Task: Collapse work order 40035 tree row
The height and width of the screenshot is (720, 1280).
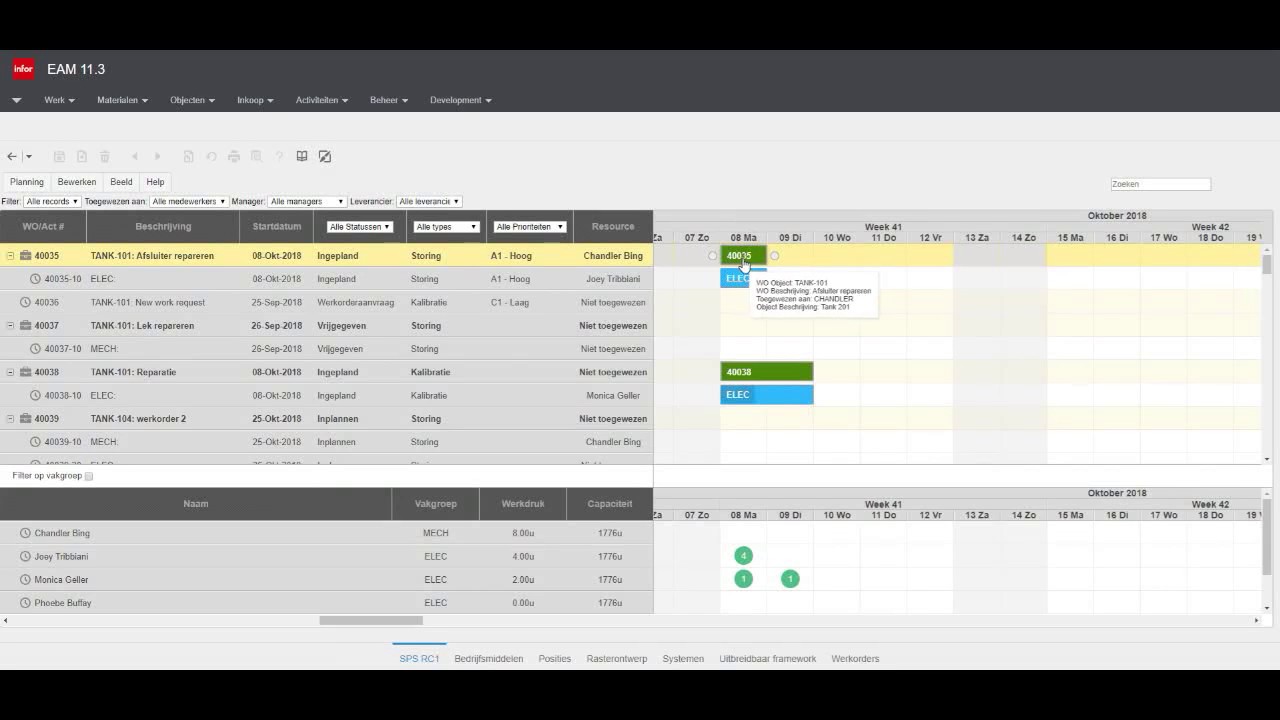Action: coord(11,256)
